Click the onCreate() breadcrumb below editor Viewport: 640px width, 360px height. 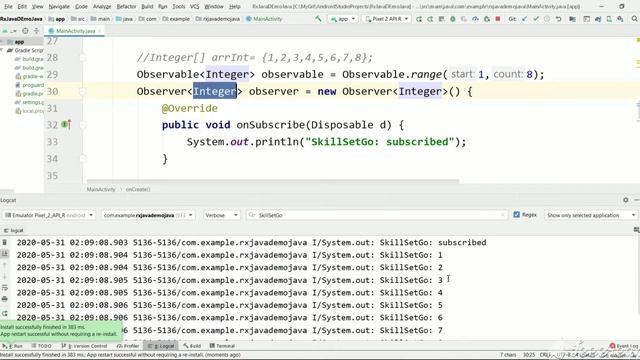(x=138, y=189)
